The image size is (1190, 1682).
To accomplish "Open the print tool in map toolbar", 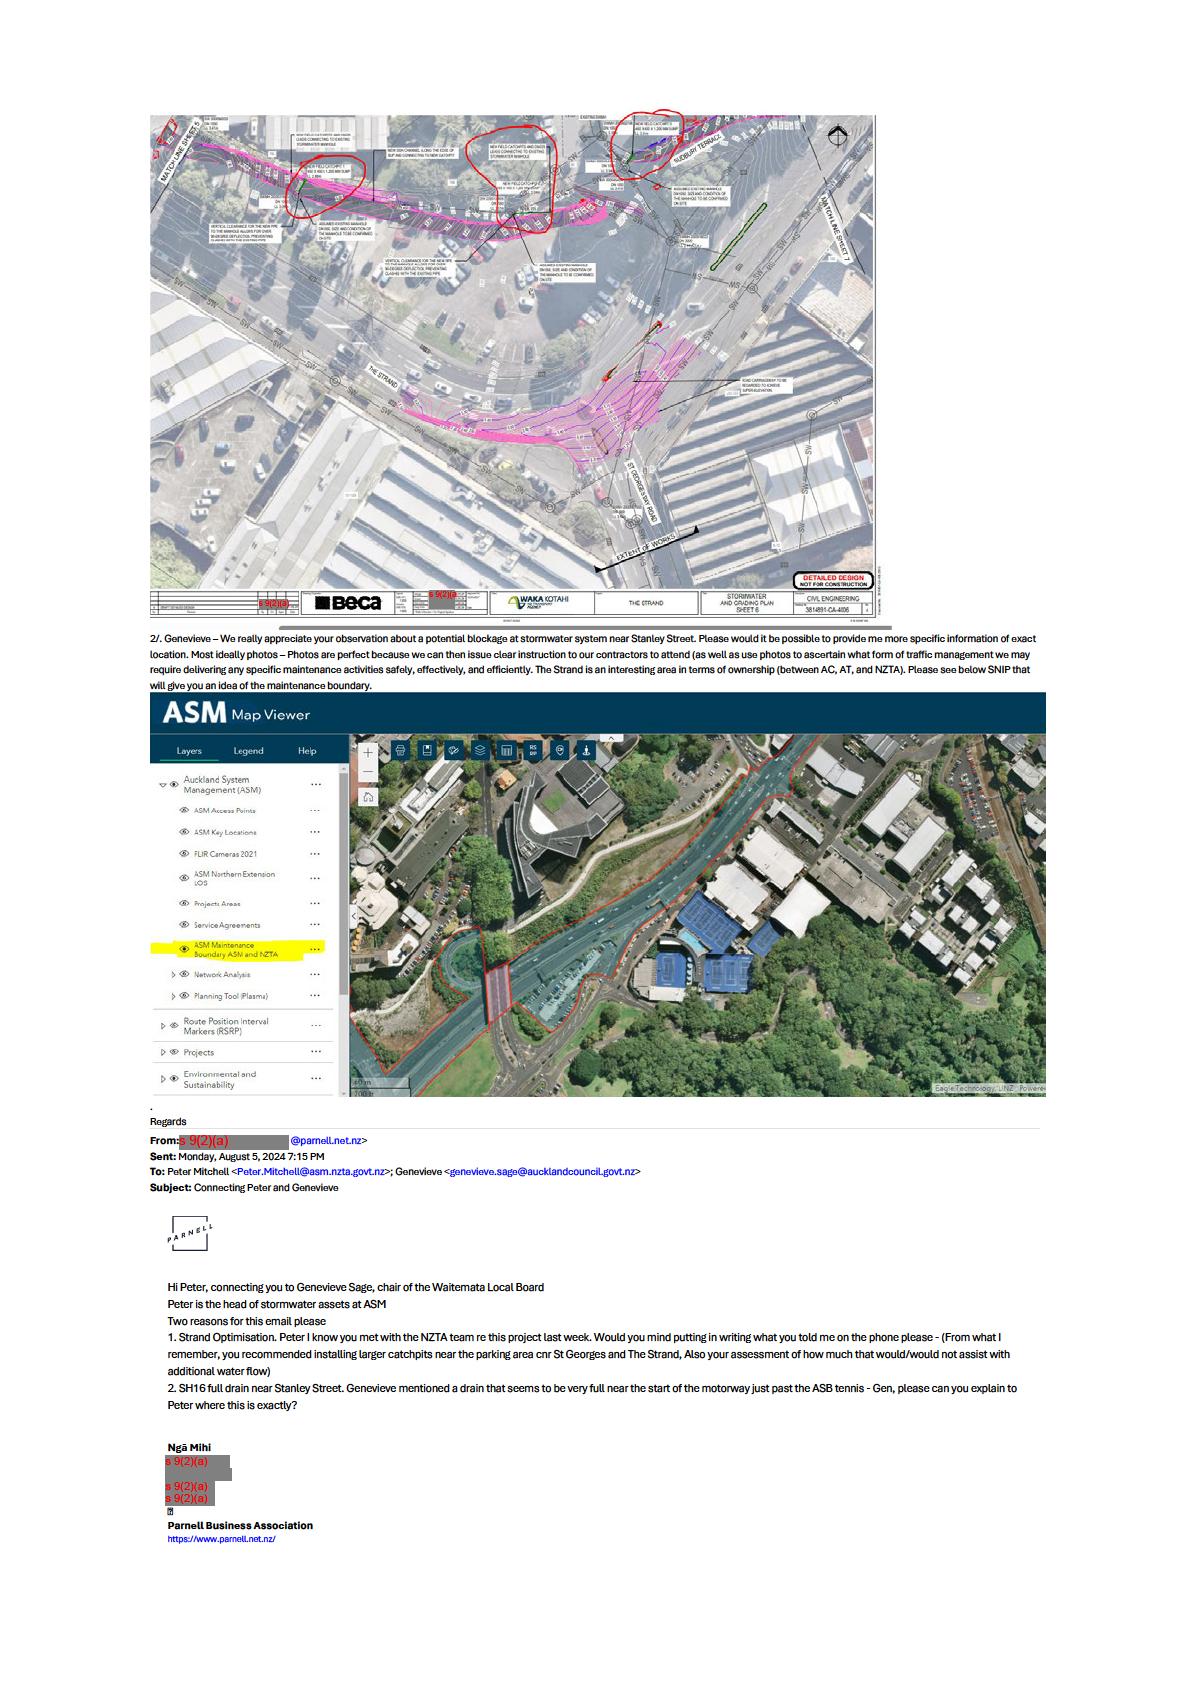I will pos(400,750).
